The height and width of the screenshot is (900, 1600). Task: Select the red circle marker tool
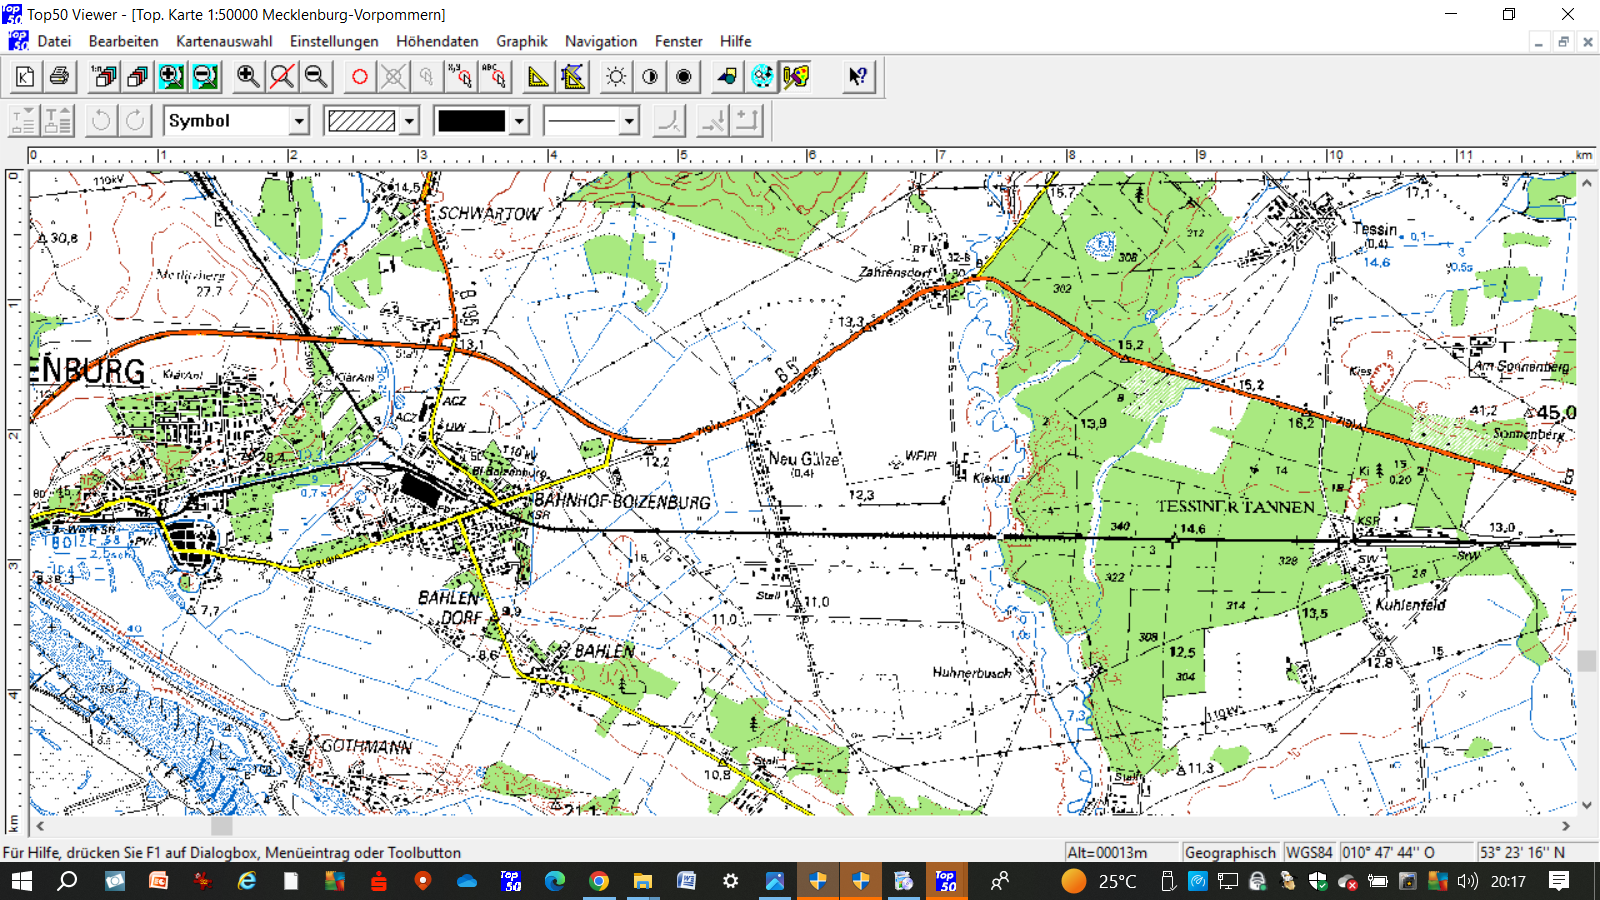[360, 77]
